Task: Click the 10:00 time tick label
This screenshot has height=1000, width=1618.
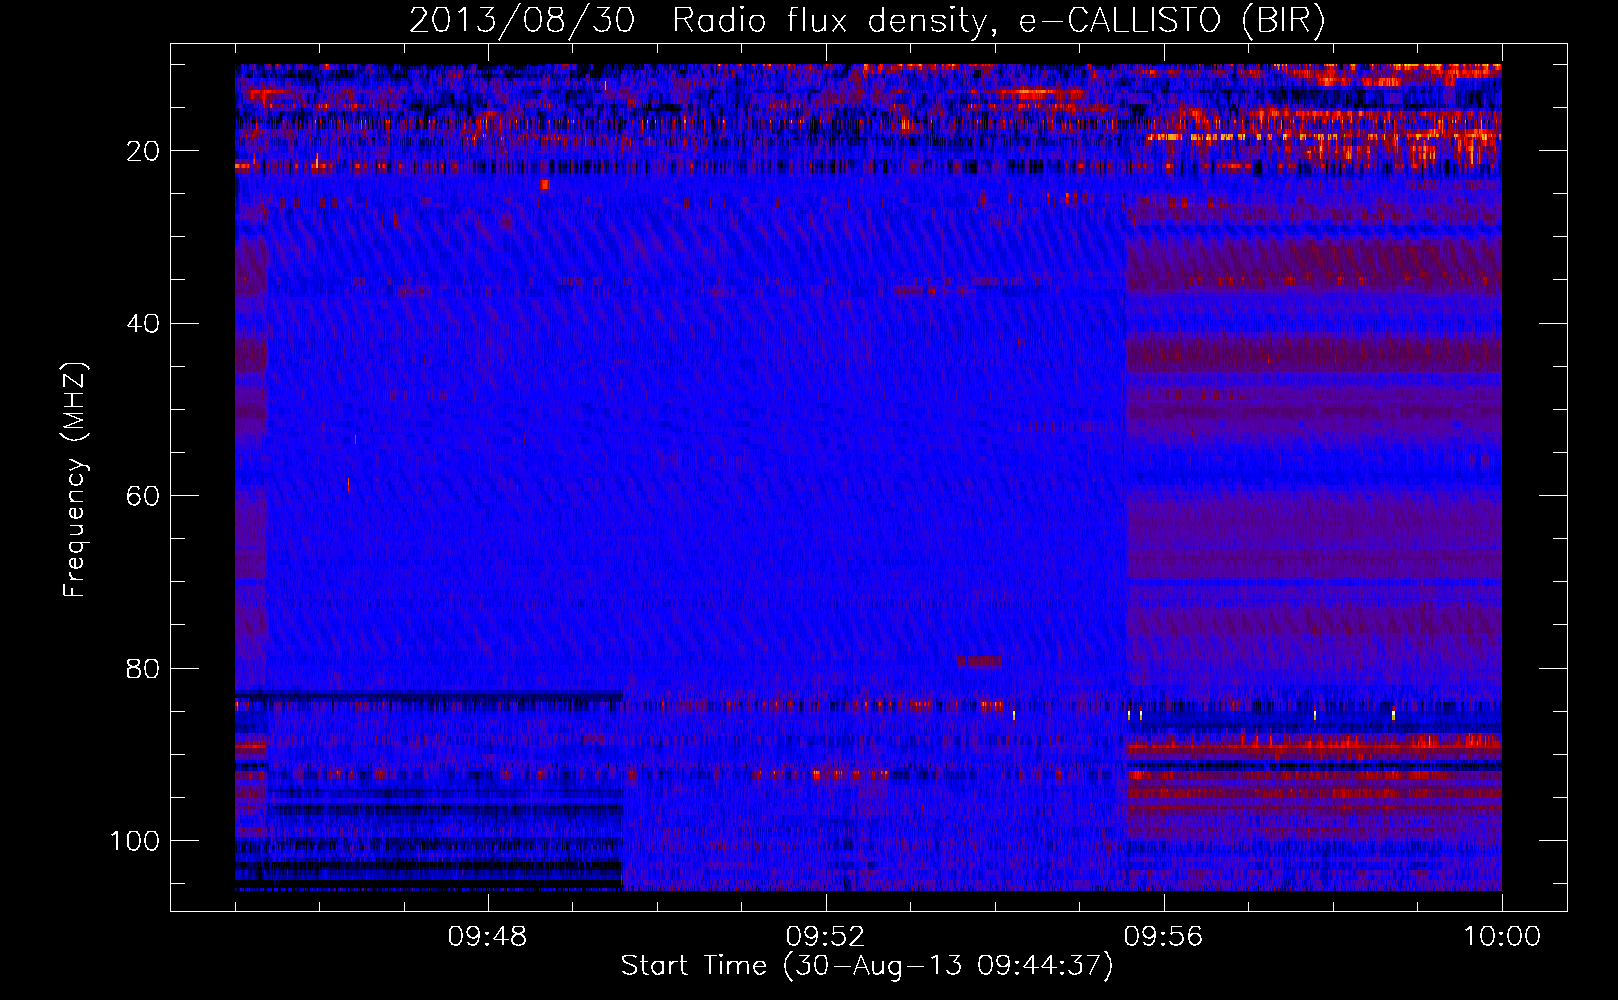Action: [1502, 937]
